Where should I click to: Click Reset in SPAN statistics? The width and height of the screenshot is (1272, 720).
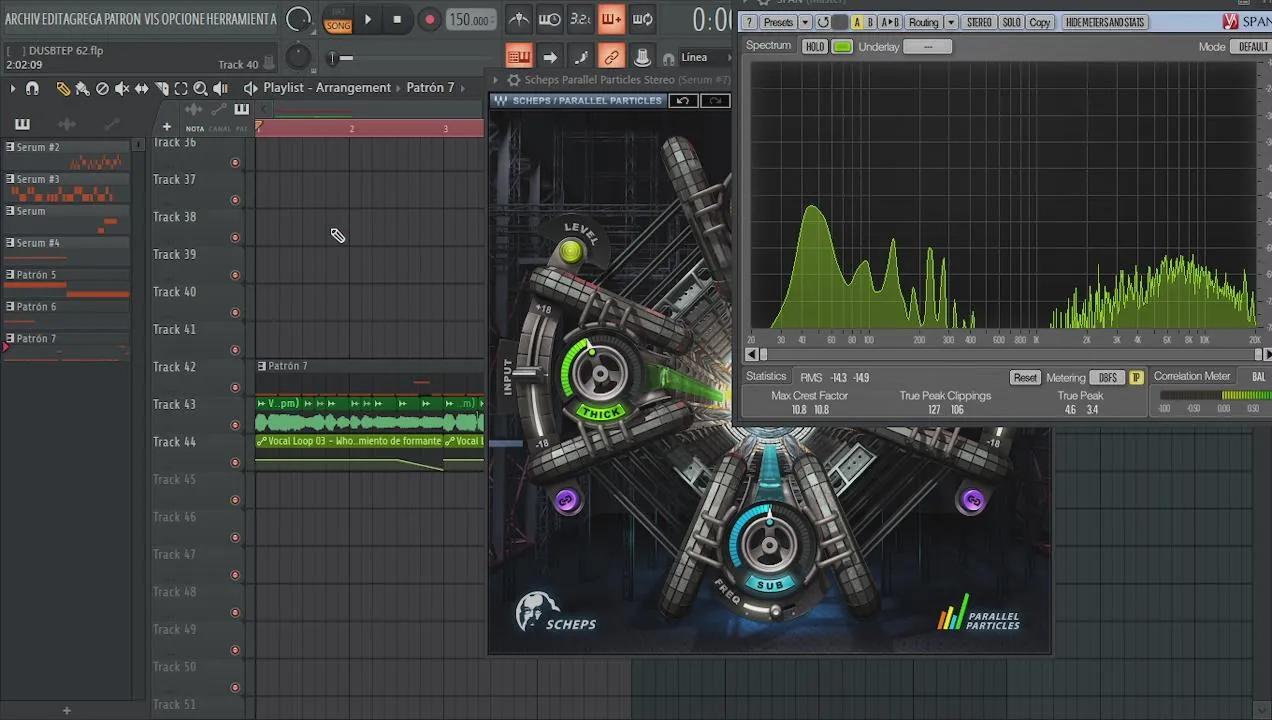click(x=1024, y=377)
